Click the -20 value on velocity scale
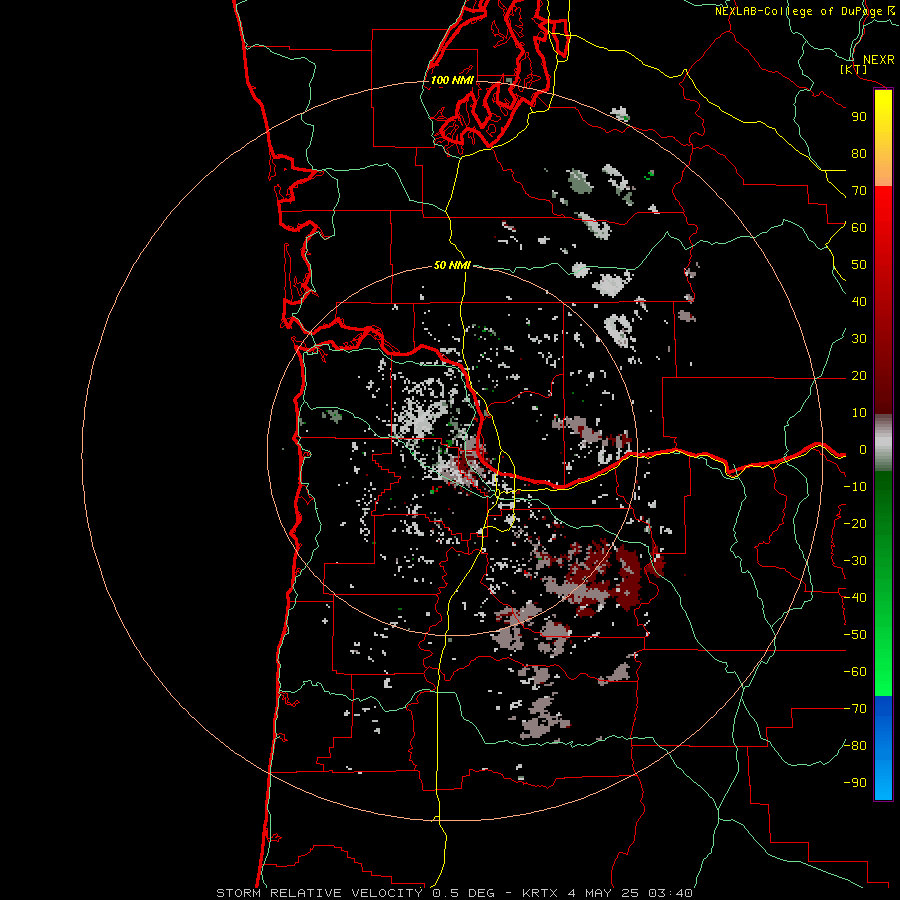This screenshot has width=900, height=900. click(x=855, y=523)
